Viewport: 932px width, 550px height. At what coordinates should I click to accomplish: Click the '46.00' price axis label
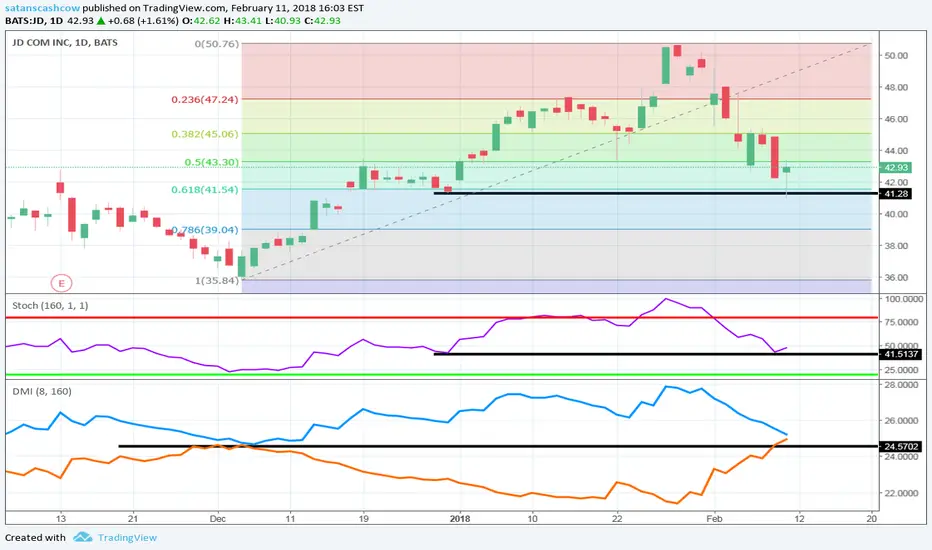point(896,119)
